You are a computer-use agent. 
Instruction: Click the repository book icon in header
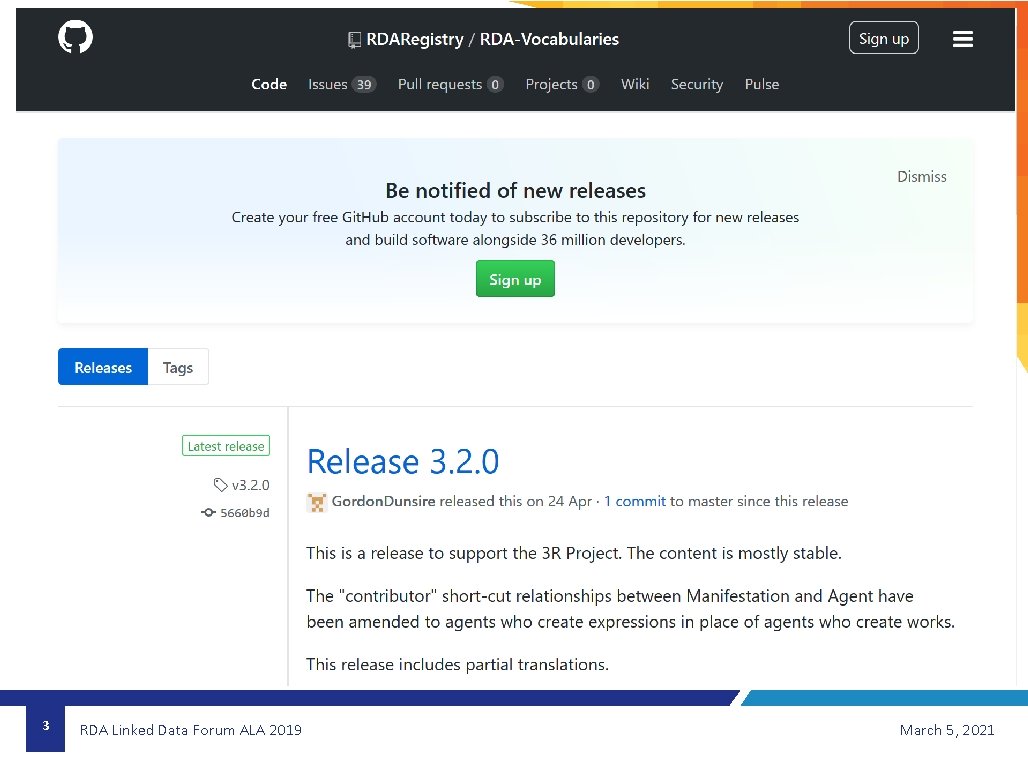[354, 40]
